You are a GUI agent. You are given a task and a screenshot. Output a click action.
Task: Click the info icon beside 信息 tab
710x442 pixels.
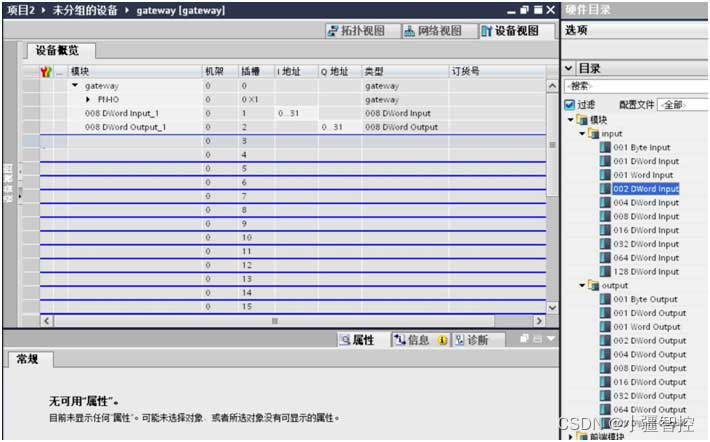coord(442,340)
